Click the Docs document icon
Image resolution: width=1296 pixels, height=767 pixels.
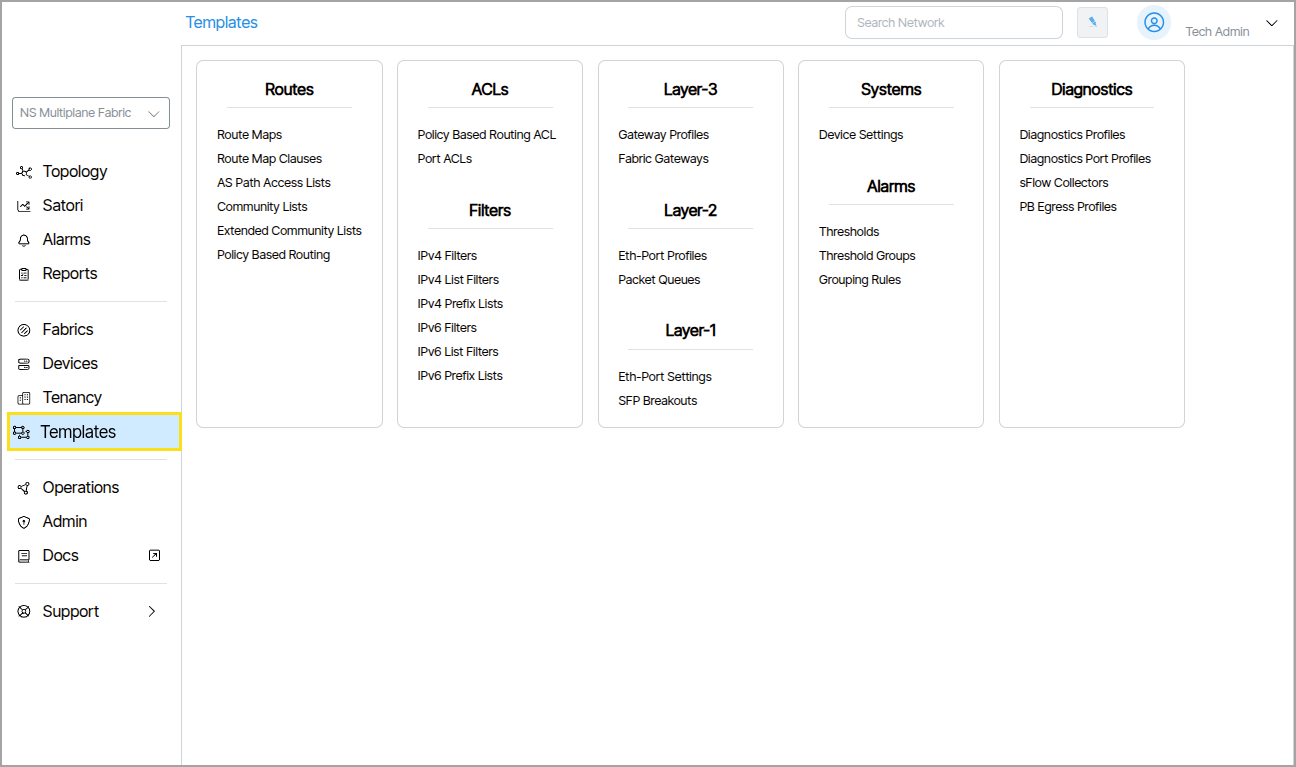24,556
